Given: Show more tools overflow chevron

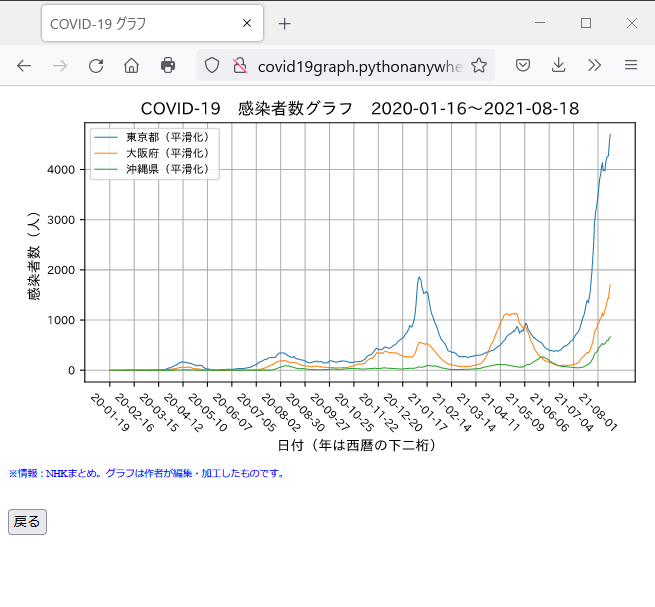Looking at the screenshot, I should tap(594, 65).
